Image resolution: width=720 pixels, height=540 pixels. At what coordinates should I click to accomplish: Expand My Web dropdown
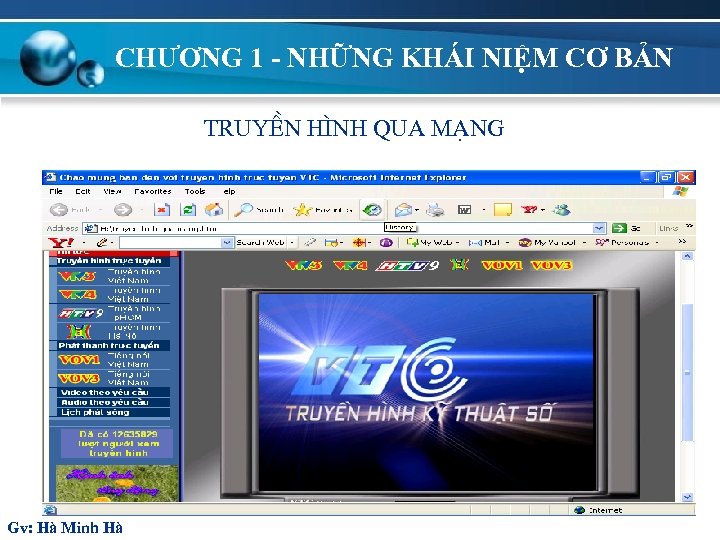click(458, 242)
